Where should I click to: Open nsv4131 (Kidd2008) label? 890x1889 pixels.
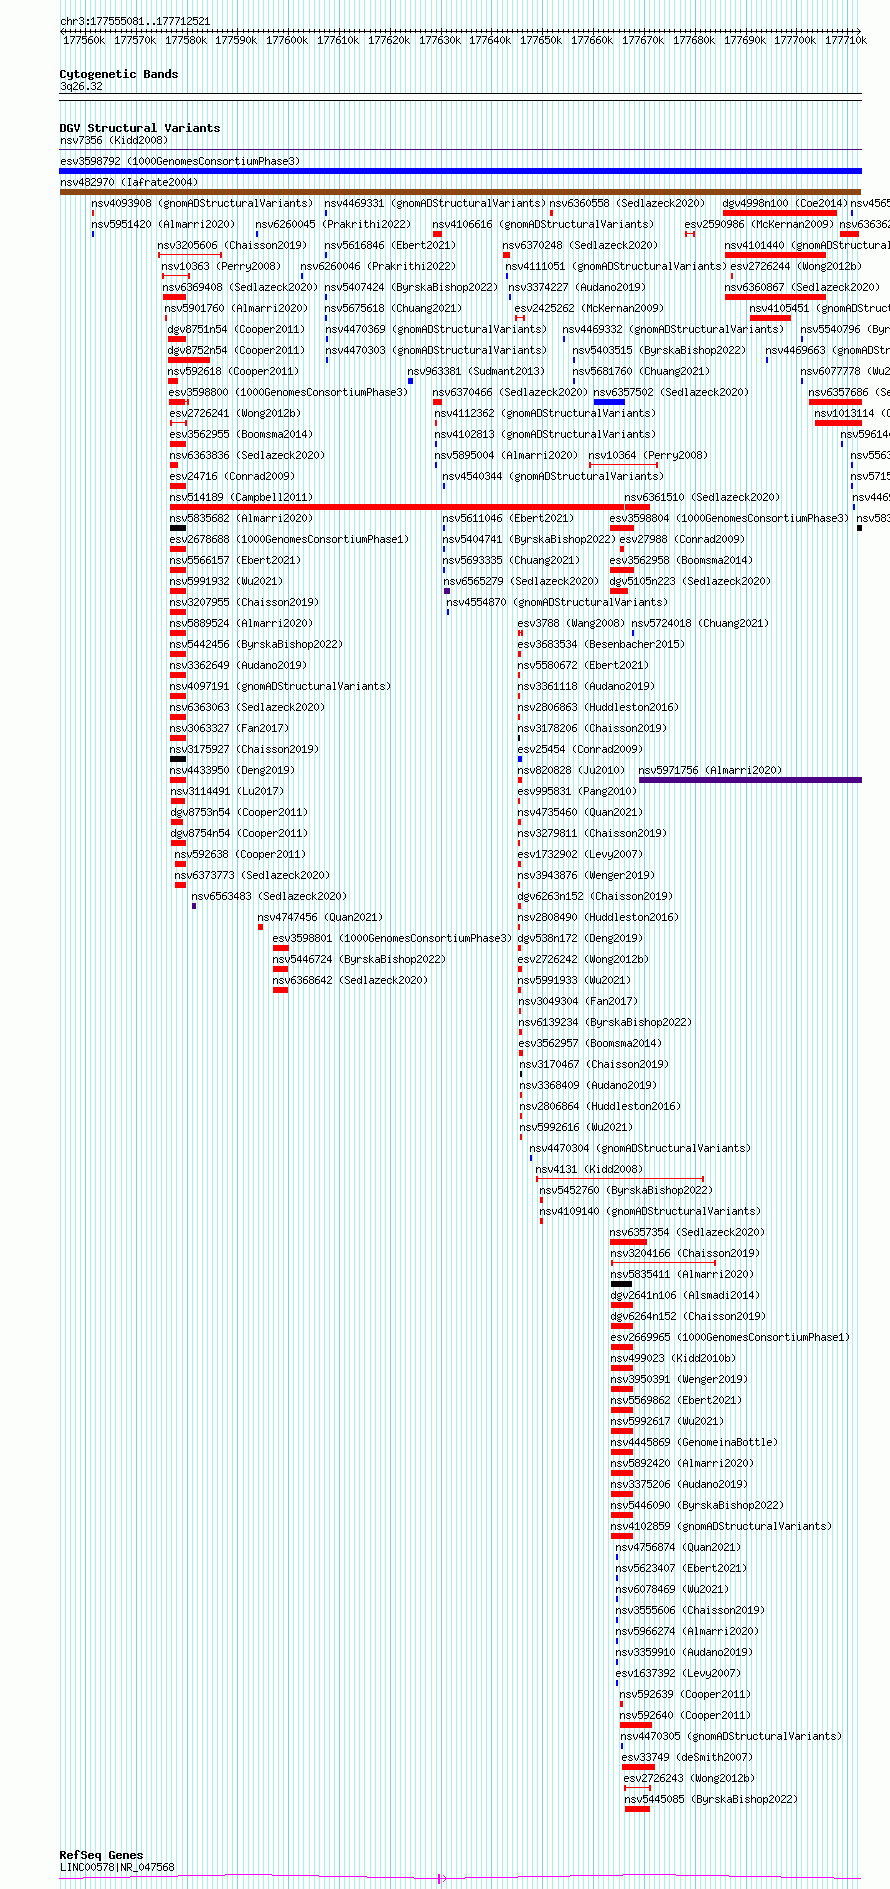tap(589, 1169)
